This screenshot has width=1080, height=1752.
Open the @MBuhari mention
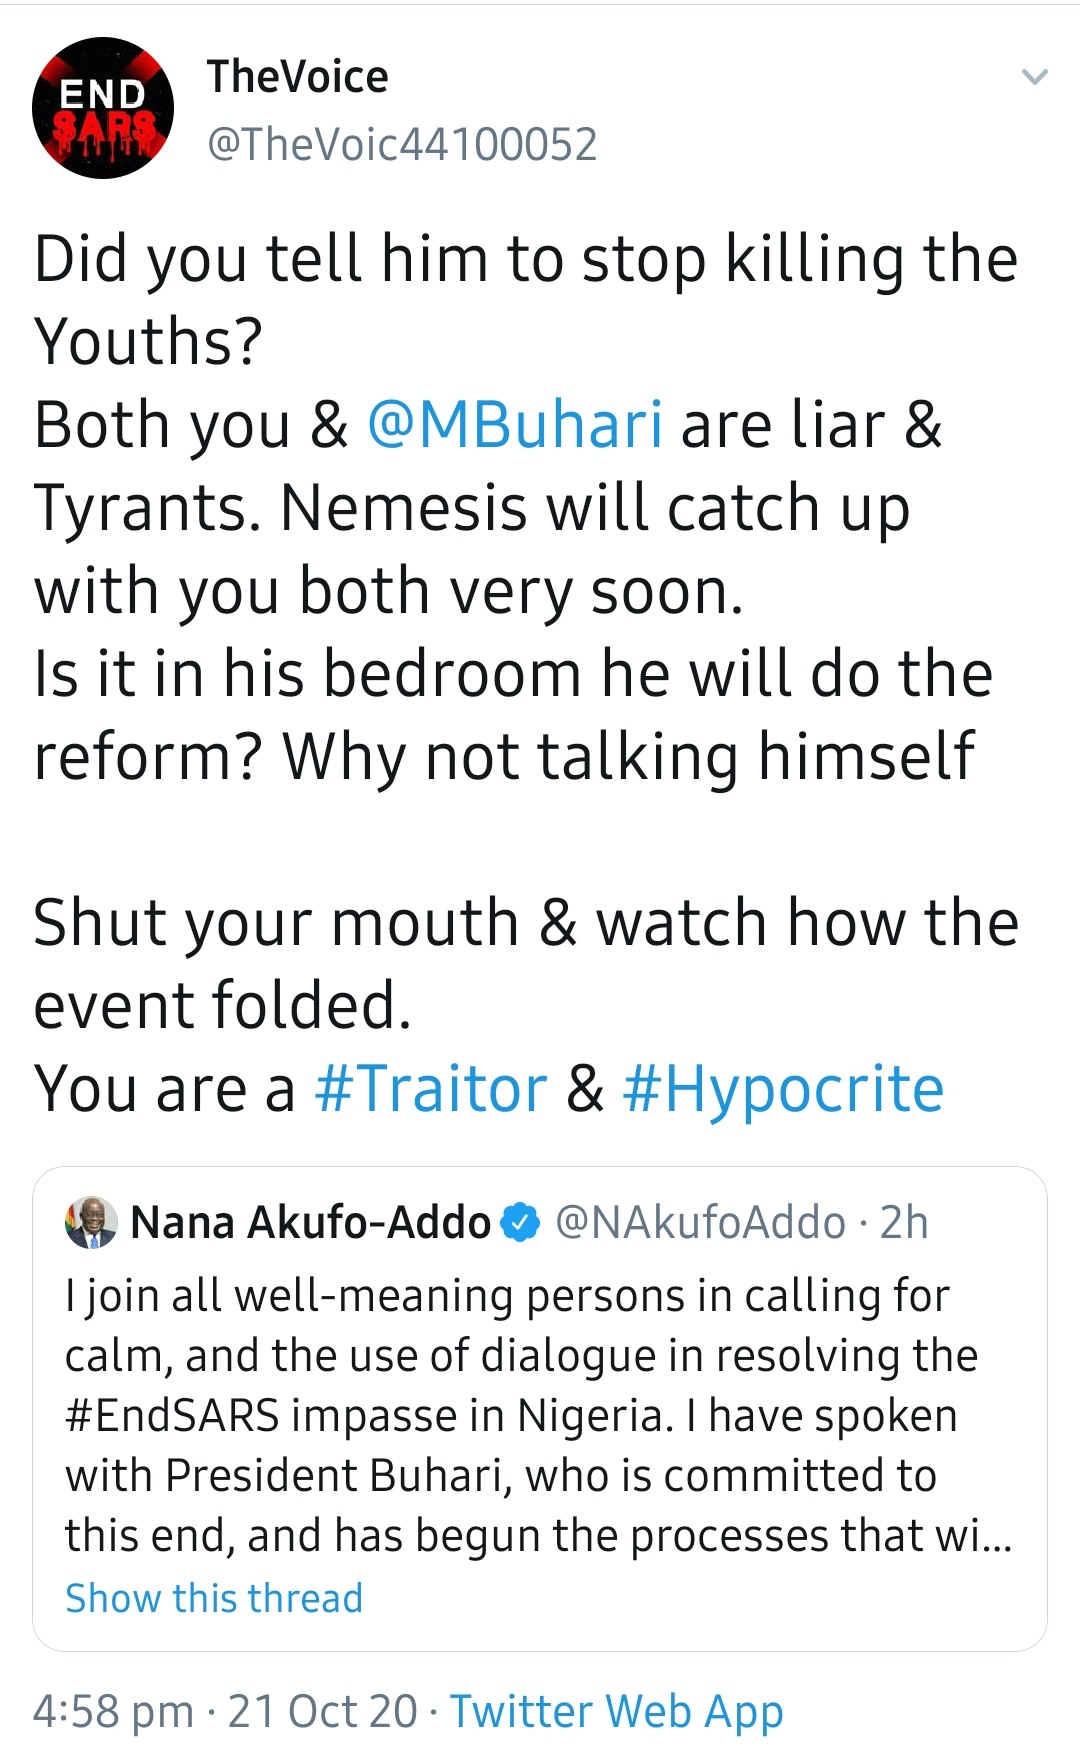point(515,424)
